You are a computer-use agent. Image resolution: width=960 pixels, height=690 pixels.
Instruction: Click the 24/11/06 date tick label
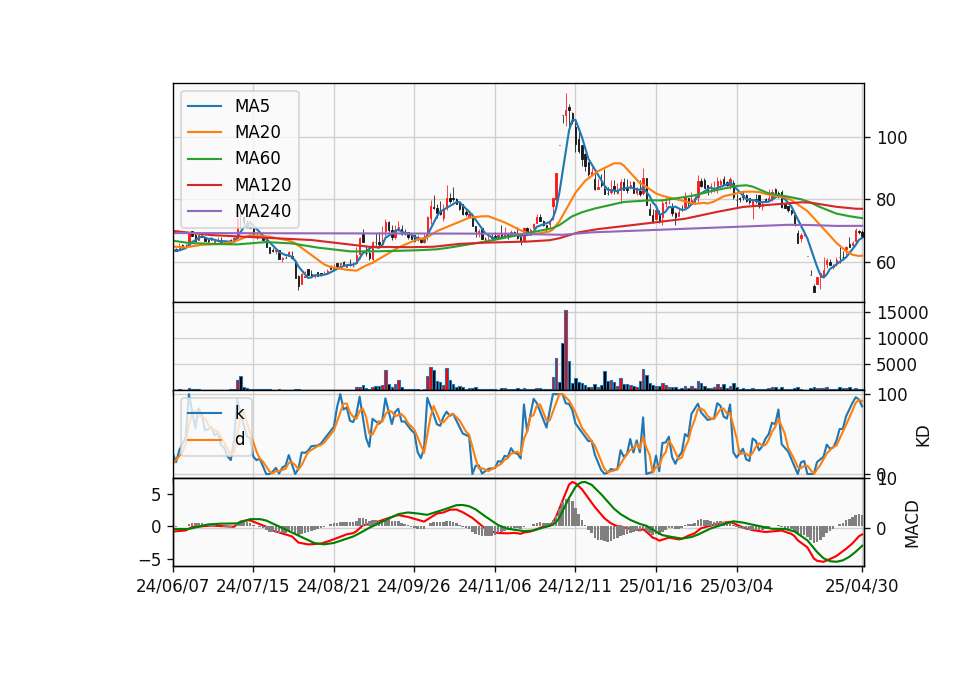coord(495,586)
